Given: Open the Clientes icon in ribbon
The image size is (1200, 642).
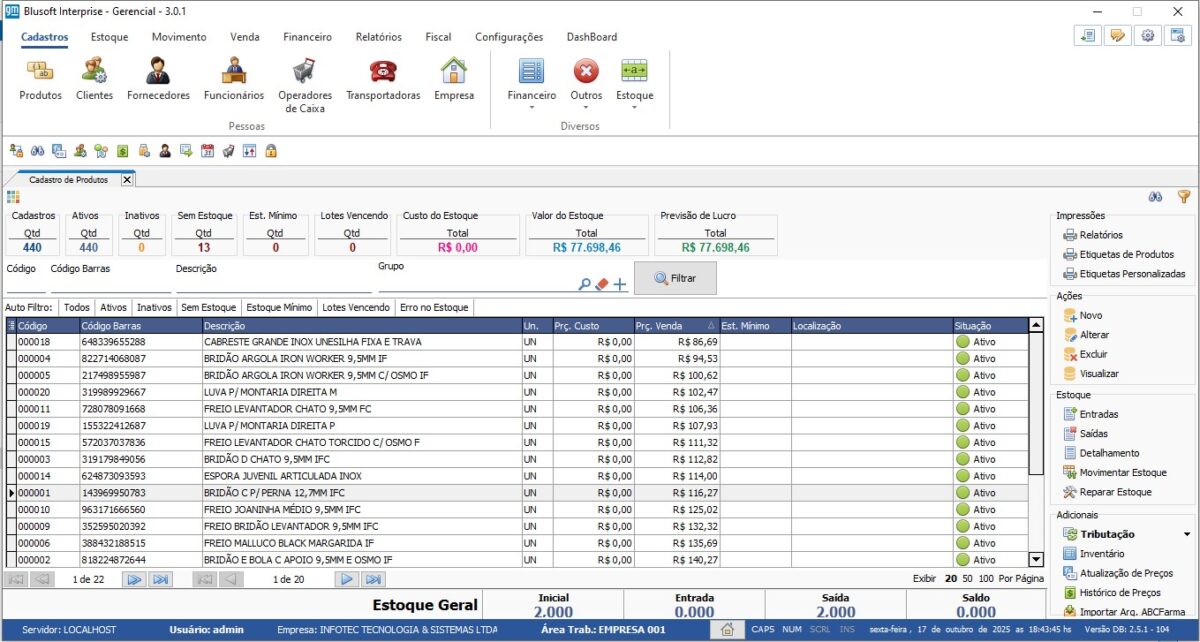Looking at the screenshot, I should pos(95,72).
